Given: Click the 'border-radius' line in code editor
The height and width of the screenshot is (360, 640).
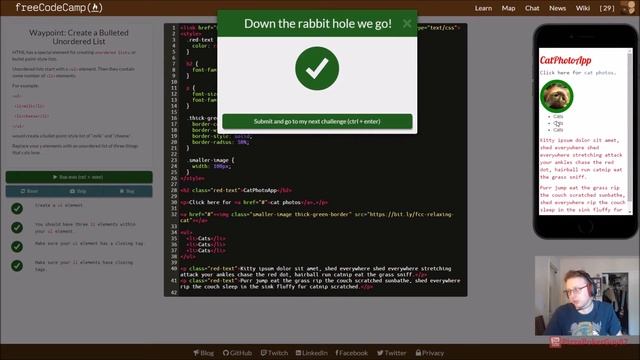Looking at the screenshot, I should (220, 142).
